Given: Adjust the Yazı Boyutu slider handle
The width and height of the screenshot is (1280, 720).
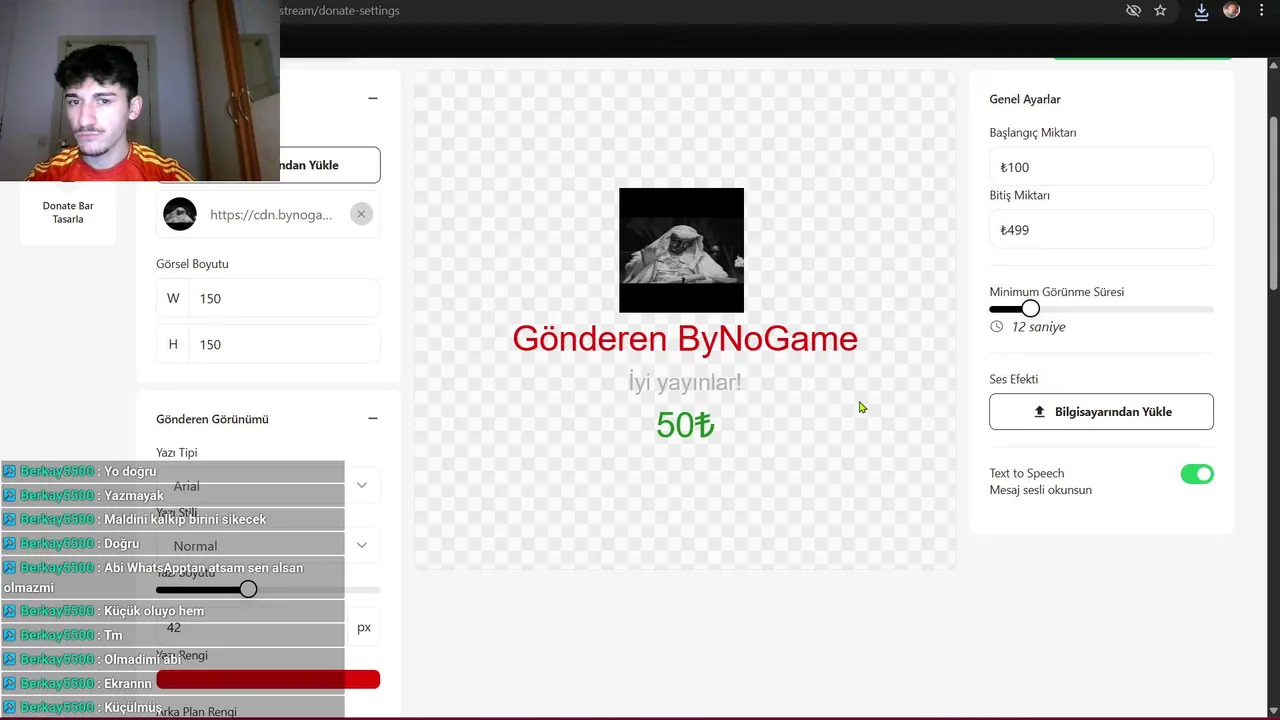Looking at the screenshot, I should pos(248,590).
